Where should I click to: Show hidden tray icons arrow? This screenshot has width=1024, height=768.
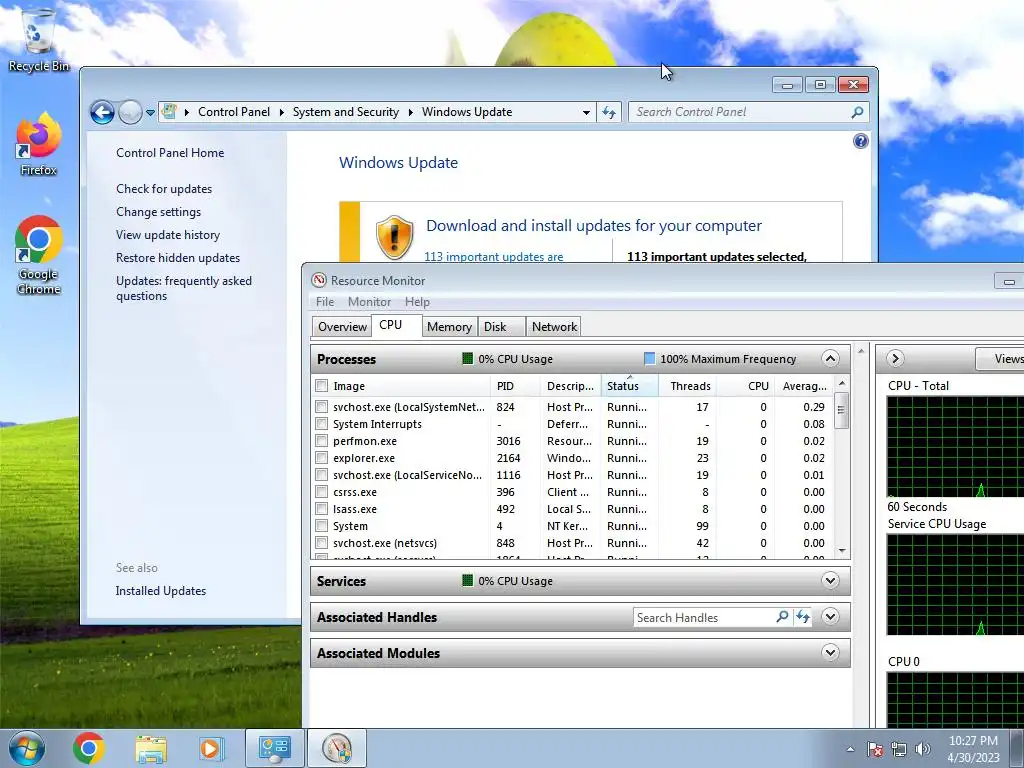point(850,749)
